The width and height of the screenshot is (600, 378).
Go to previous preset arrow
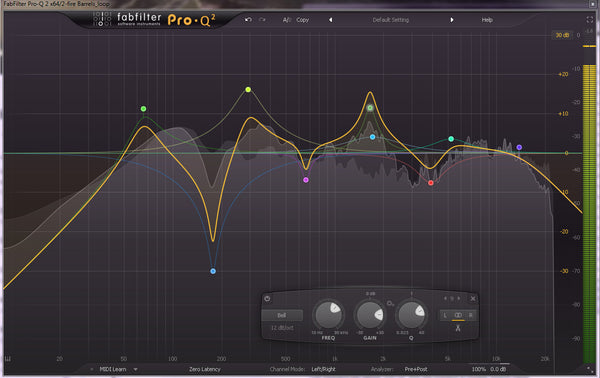(x=331, y=20)
